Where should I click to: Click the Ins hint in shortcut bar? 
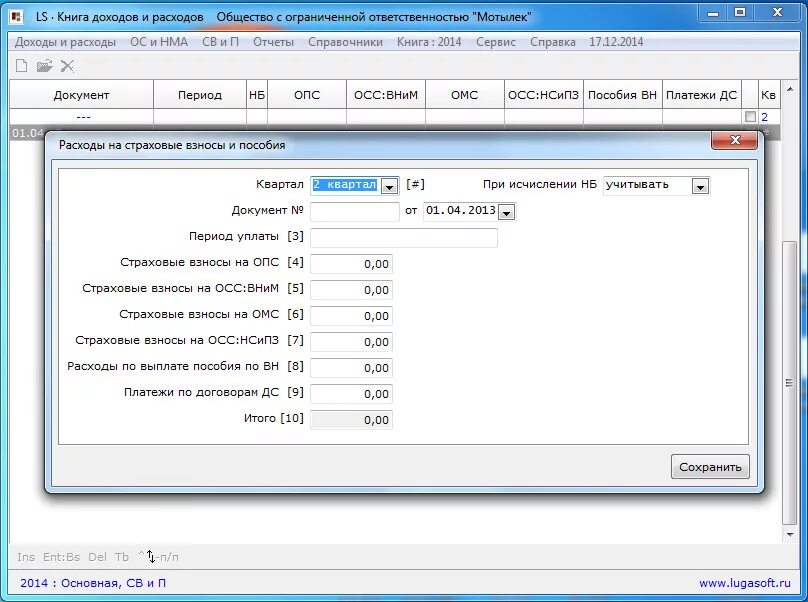coord(26,557)
